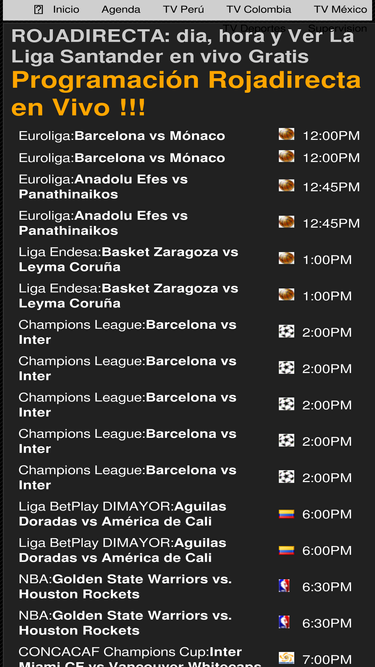The height and width of the screenshot is (667, 375).
Task: Click the ROJADIRECTA Liga Santander headline
Action: 183,46
